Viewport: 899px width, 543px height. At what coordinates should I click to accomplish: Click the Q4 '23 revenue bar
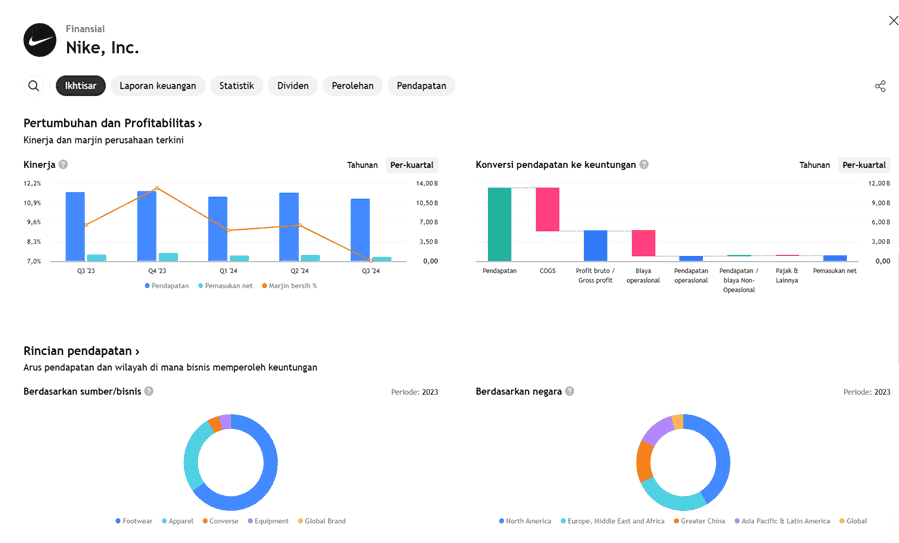[x=146, y=226]
